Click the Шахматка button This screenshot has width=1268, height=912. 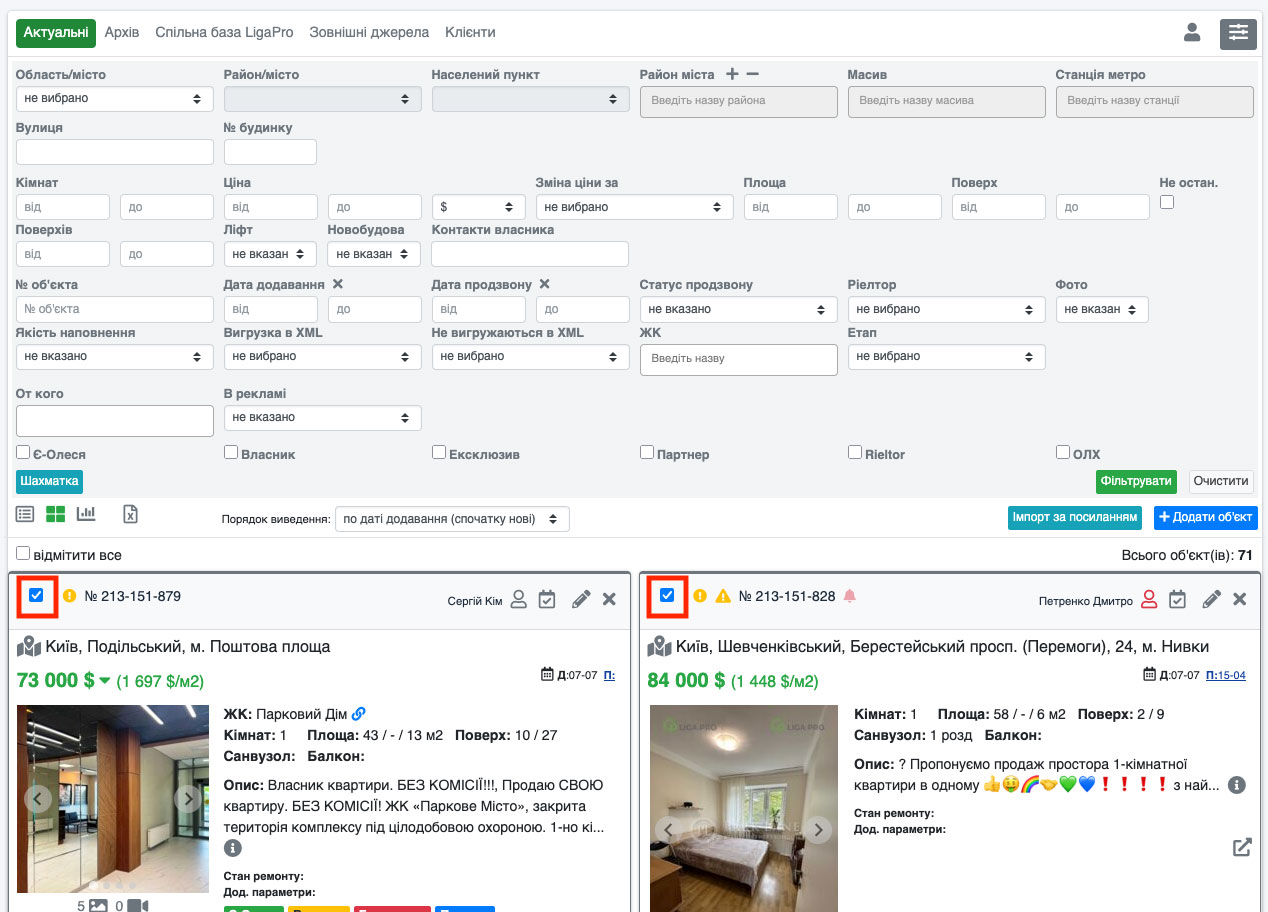click(49, 481)
